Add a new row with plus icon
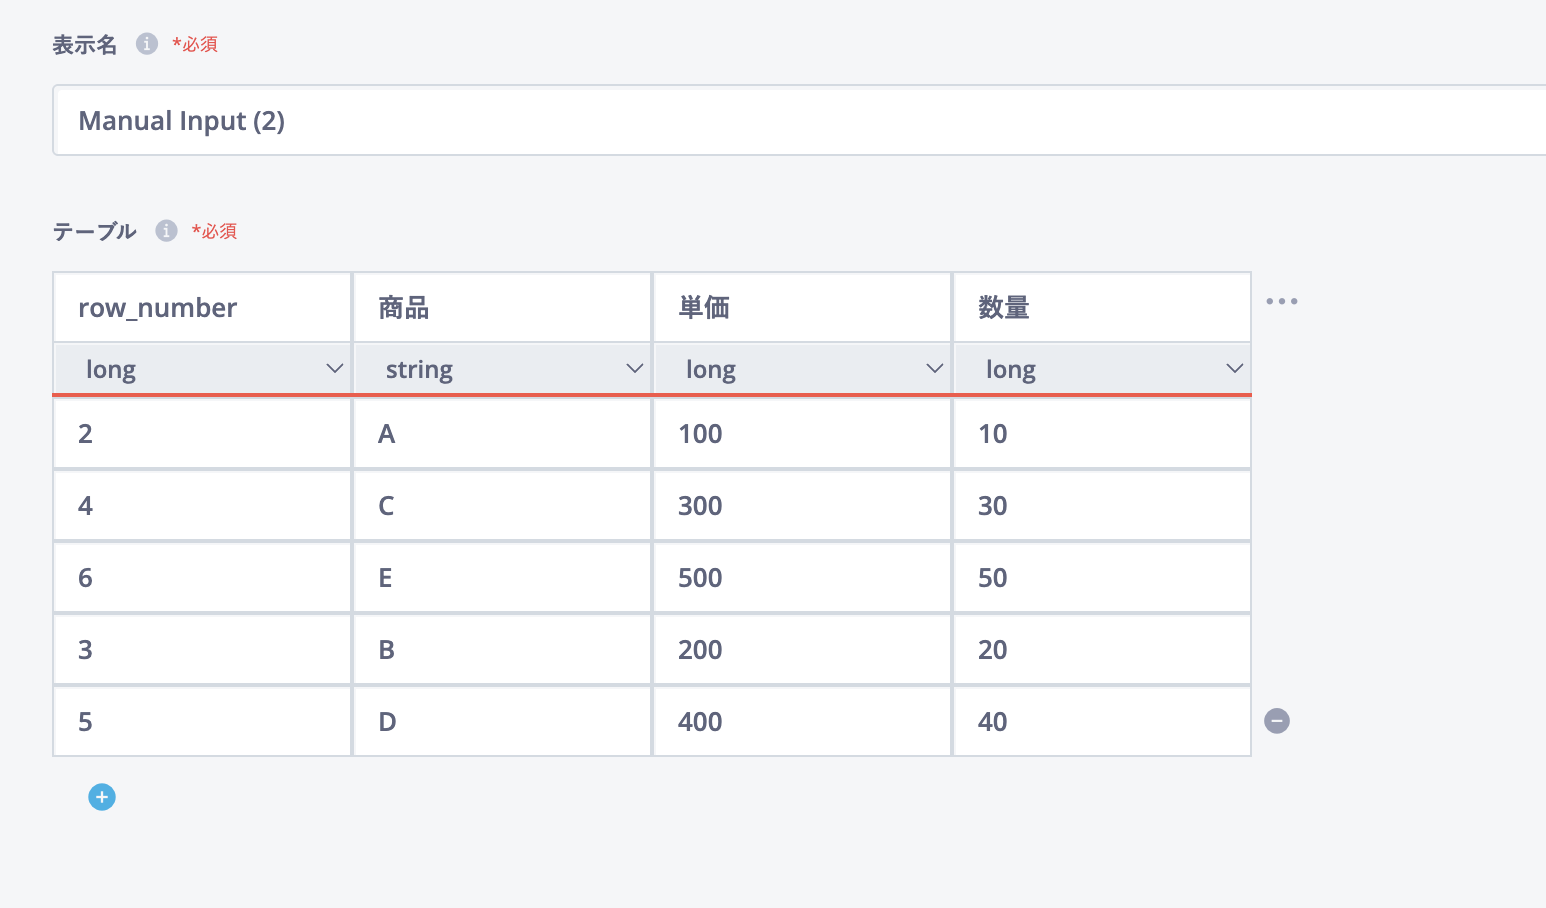The image size is (1546, 908). [x=102, y=797]
